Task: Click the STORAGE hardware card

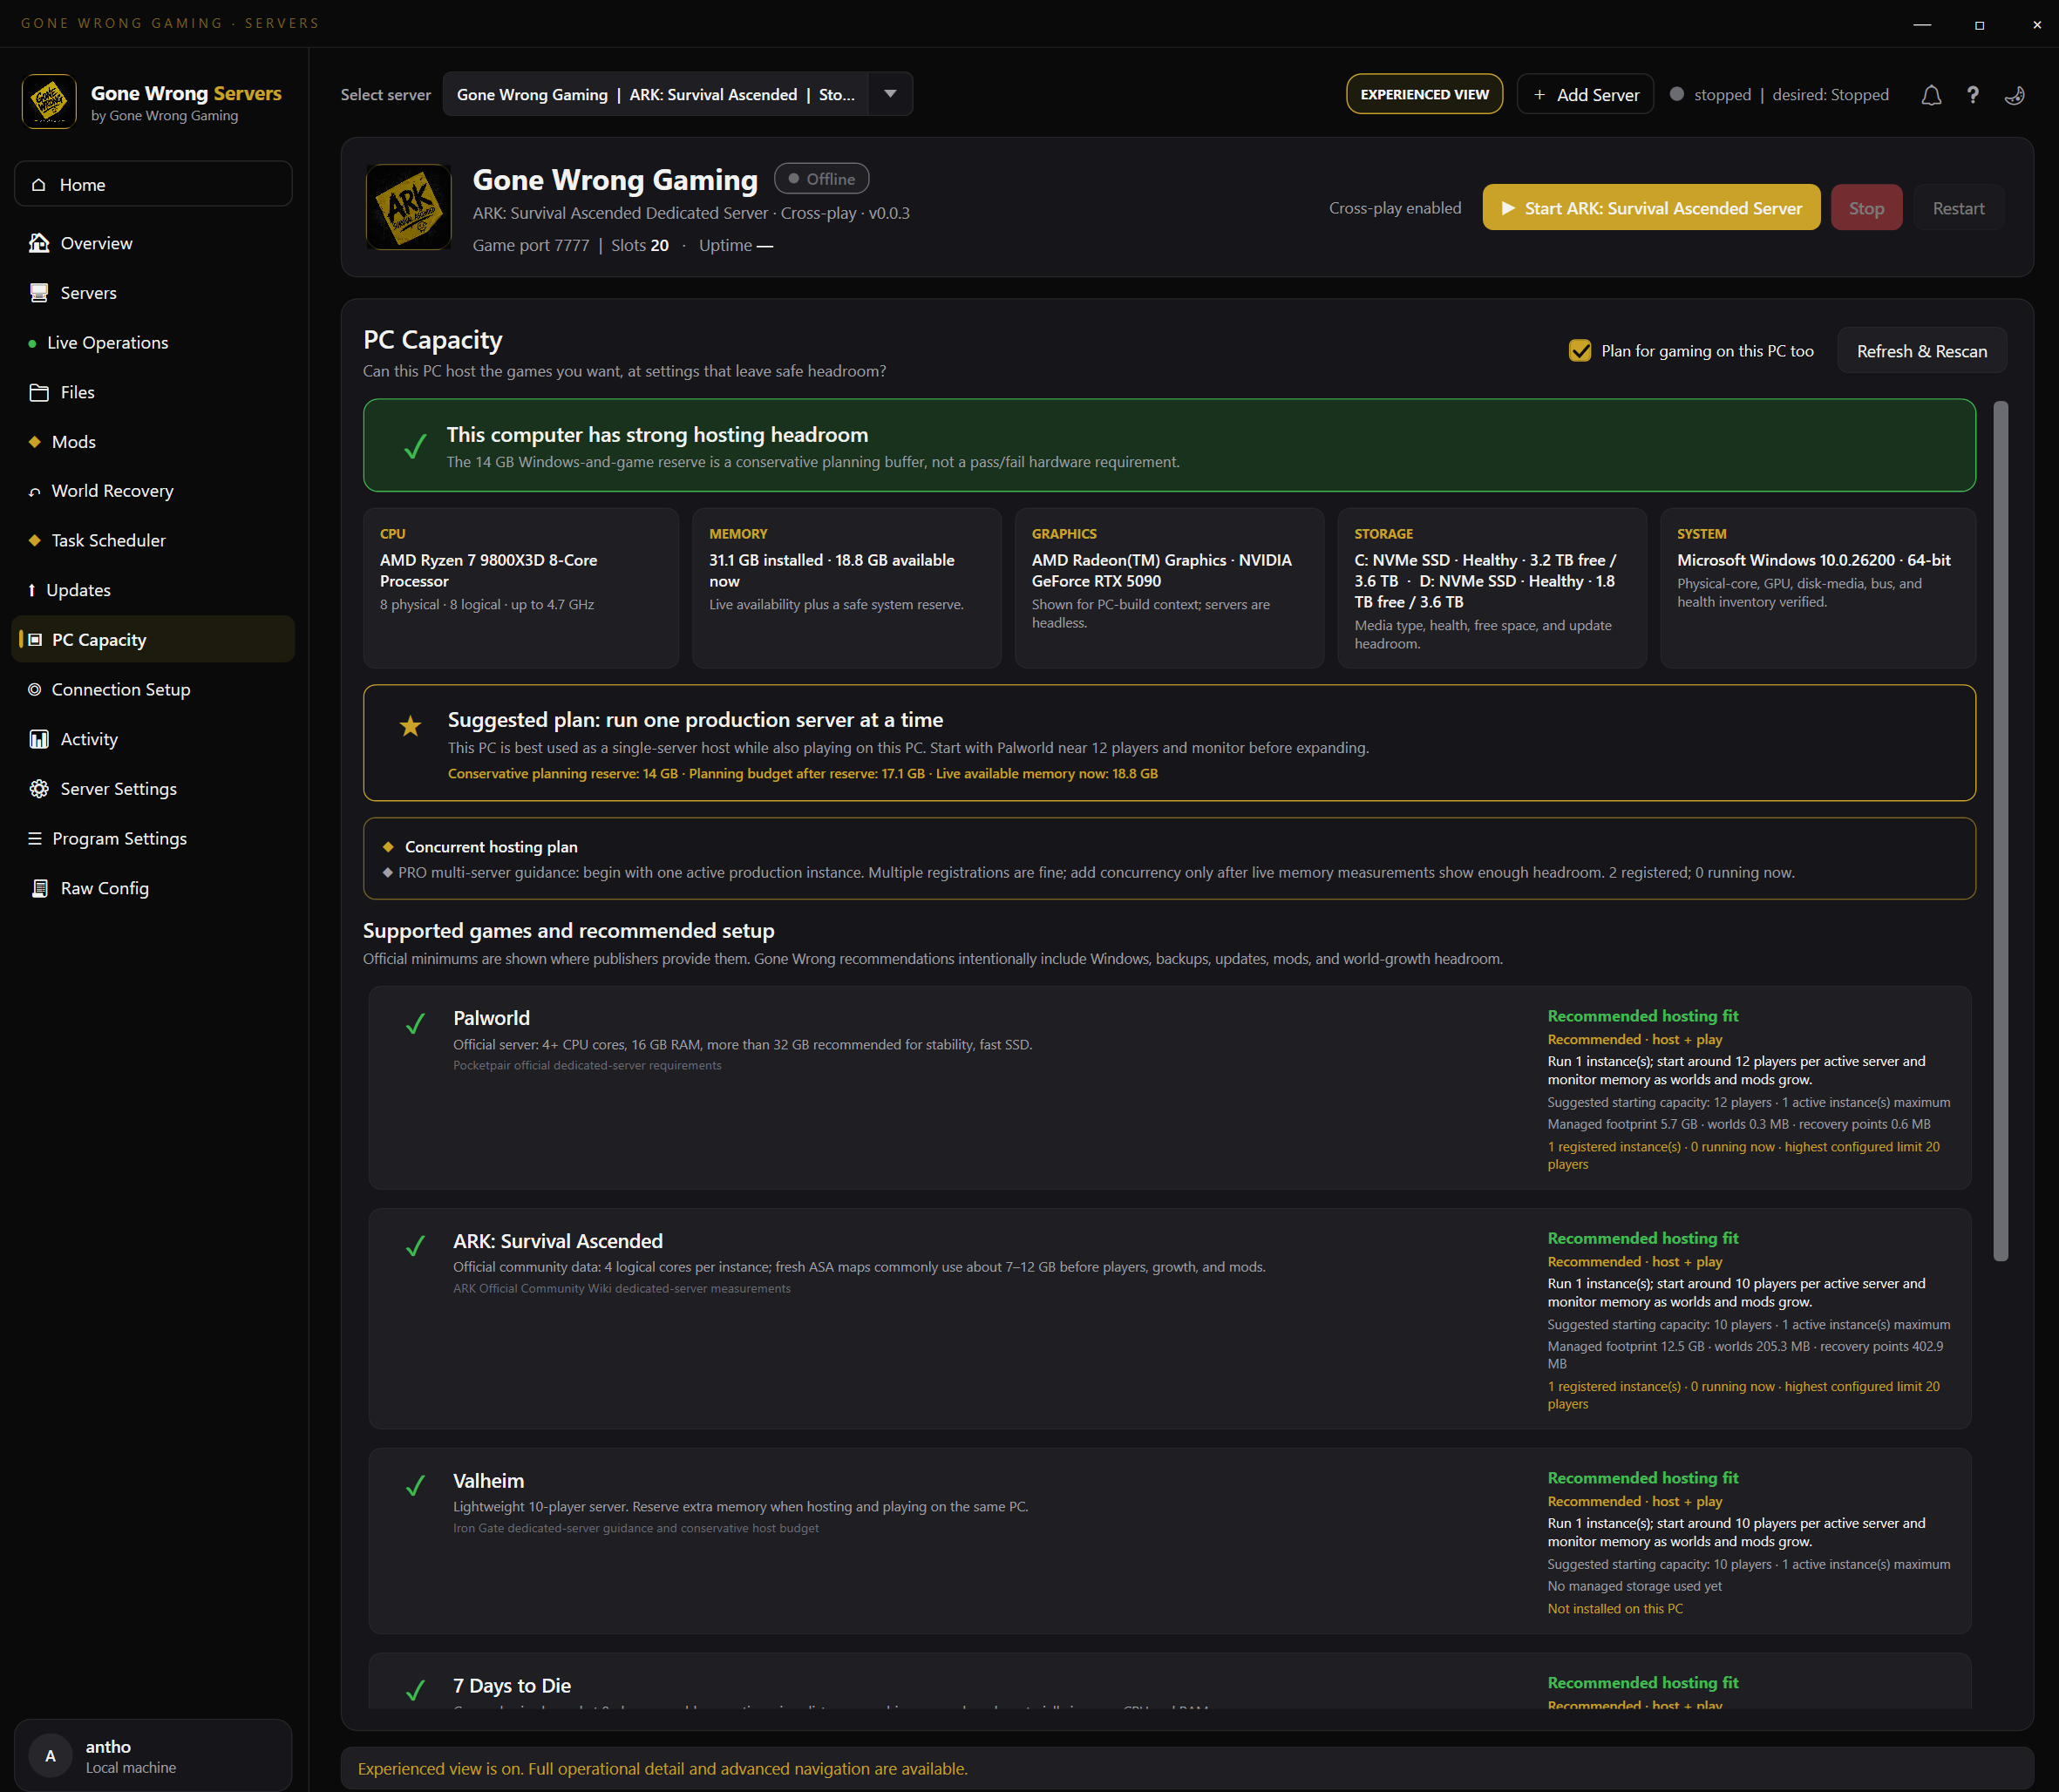Action: pos(1492,588)
